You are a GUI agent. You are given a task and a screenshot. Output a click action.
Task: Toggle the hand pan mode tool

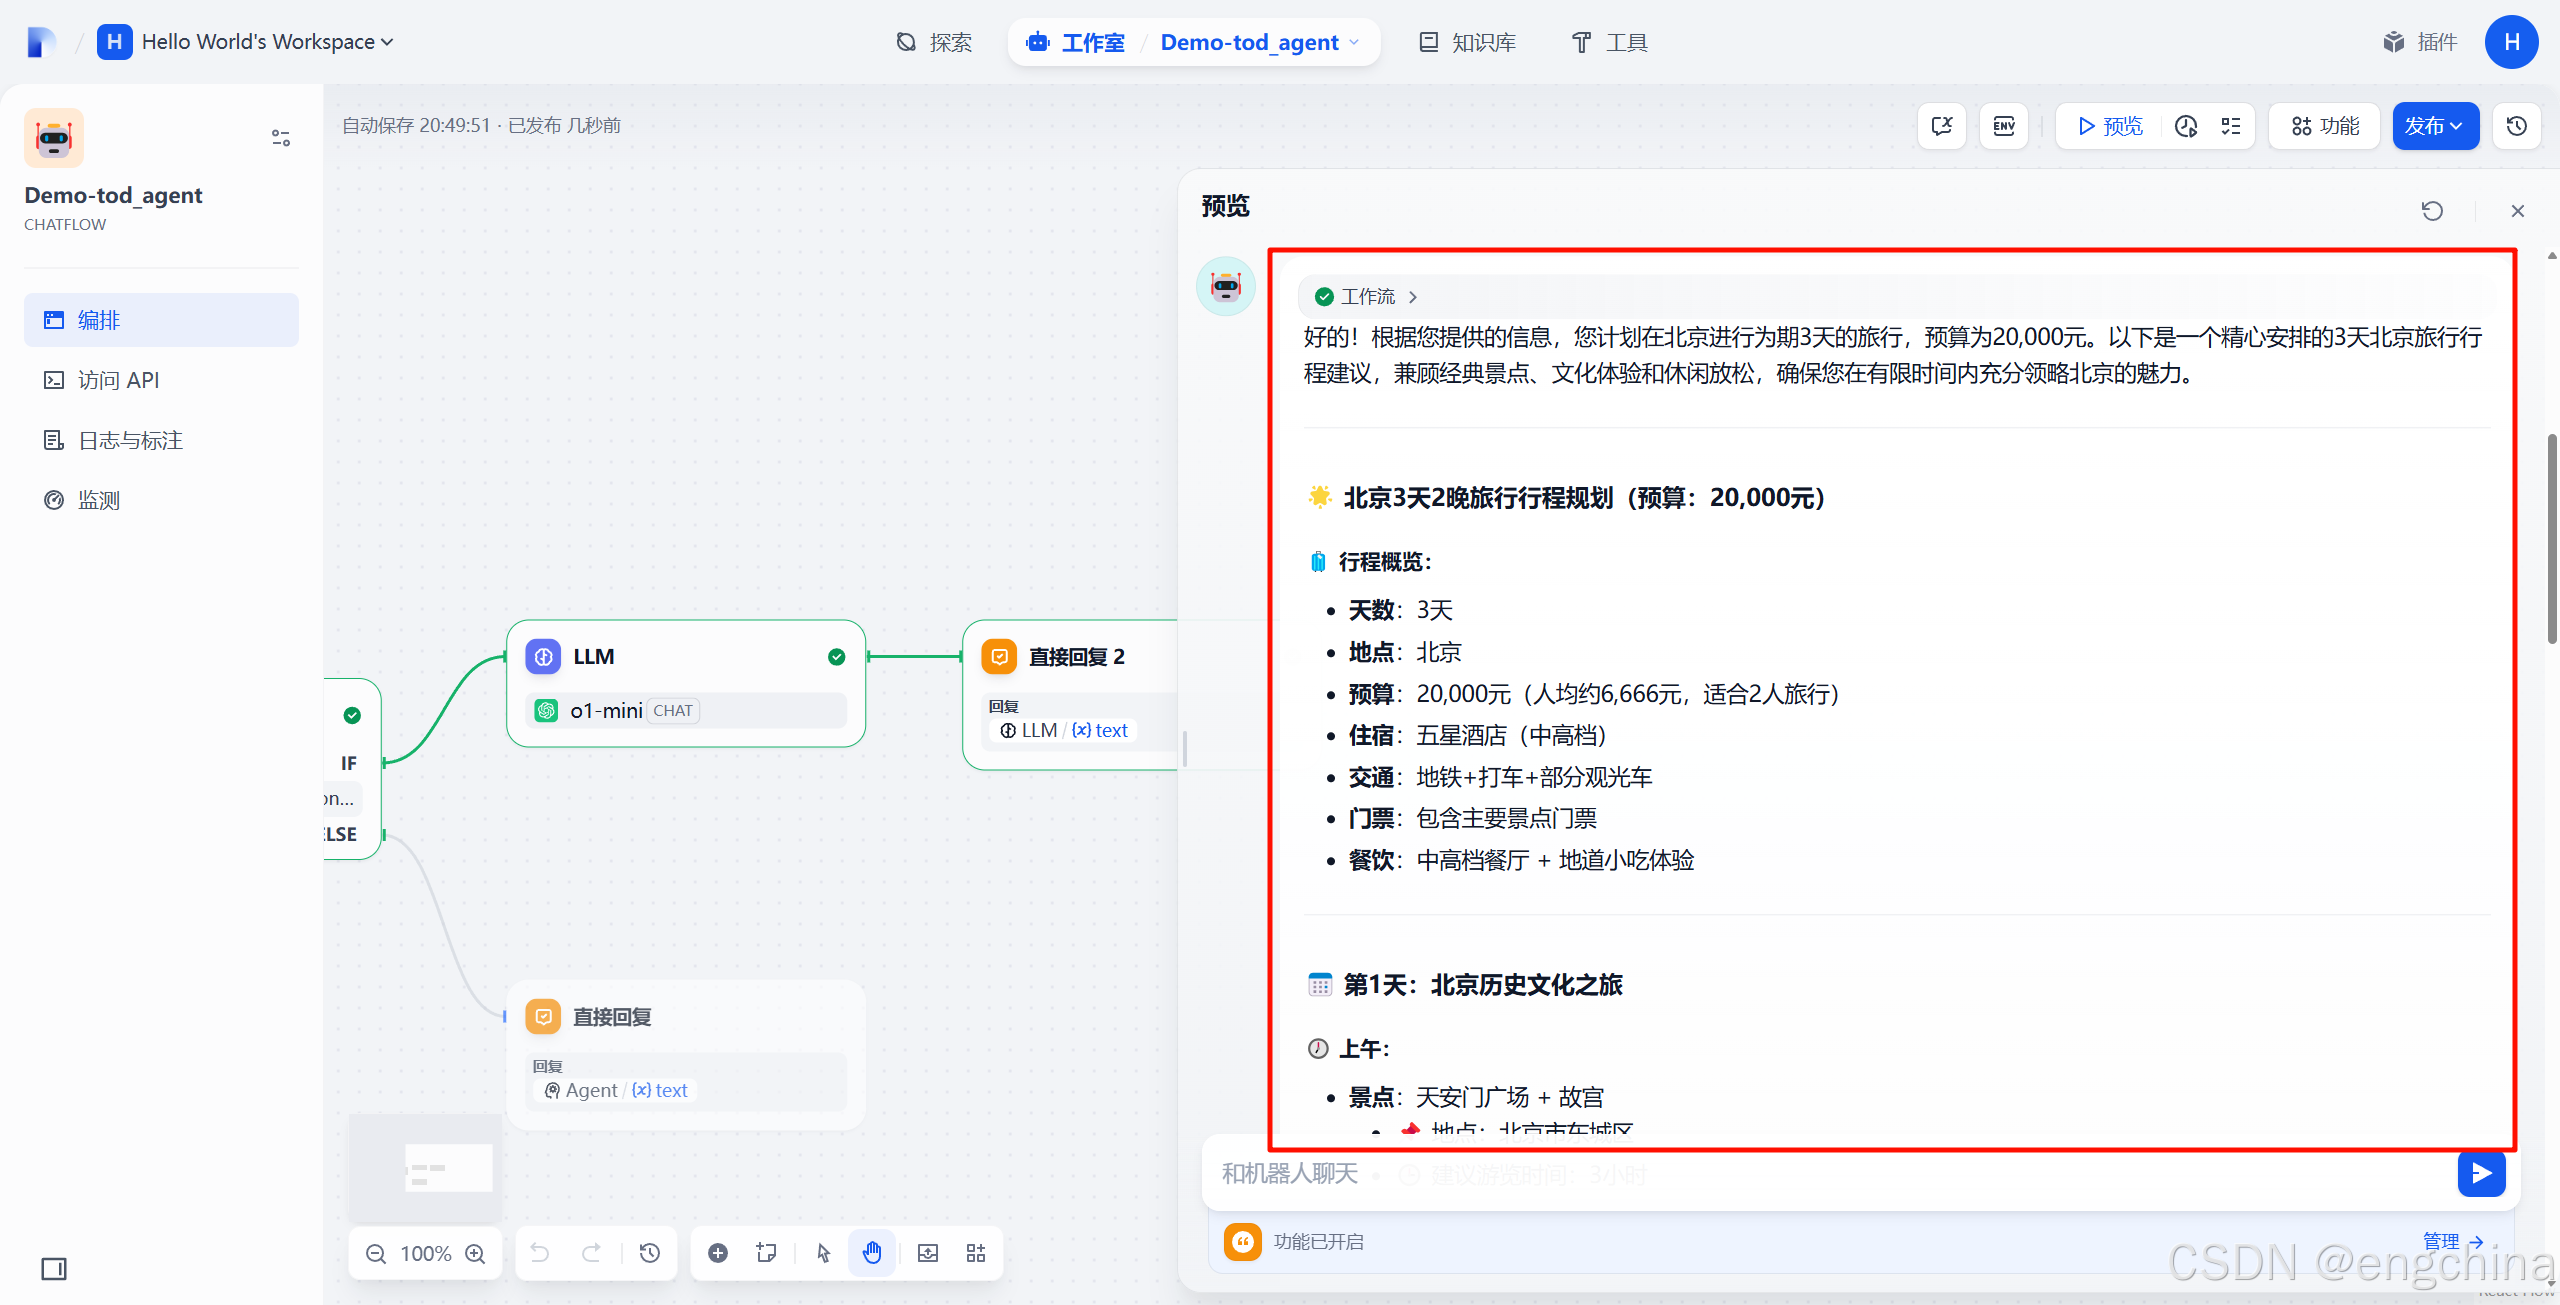click(x=872, y=1253)
